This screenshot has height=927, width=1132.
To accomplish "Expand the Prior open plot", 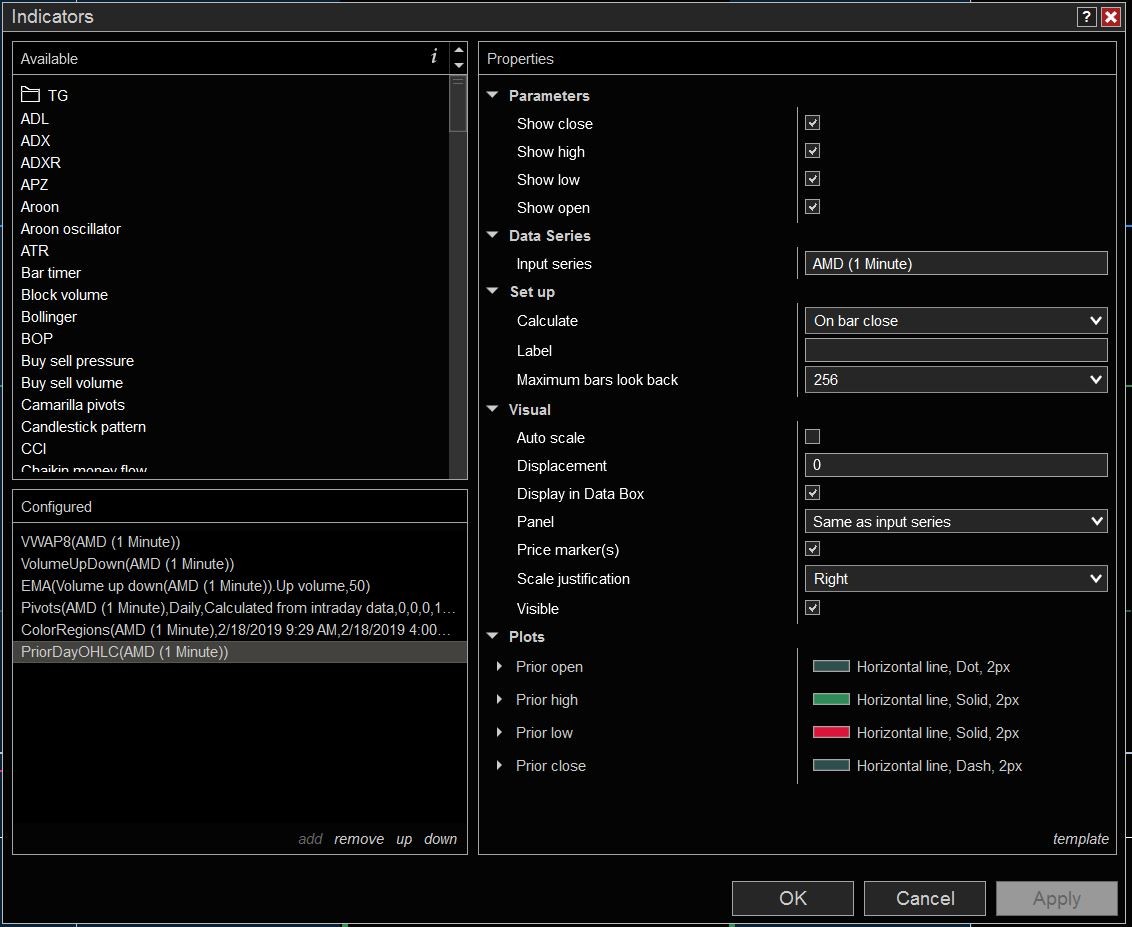I will coord(499,666).
